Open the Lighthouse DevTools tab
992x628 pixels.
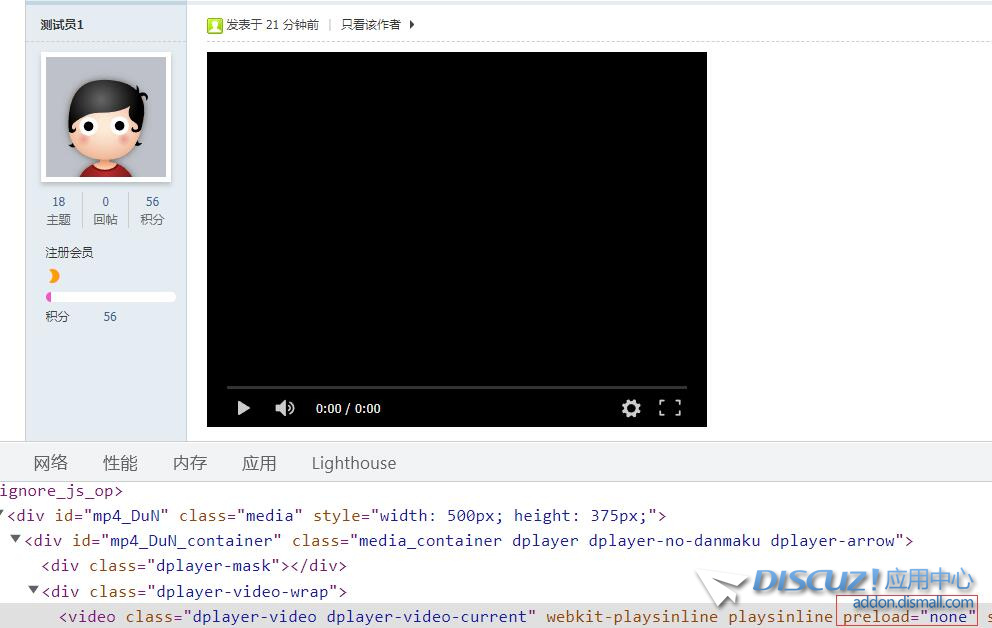353,463
